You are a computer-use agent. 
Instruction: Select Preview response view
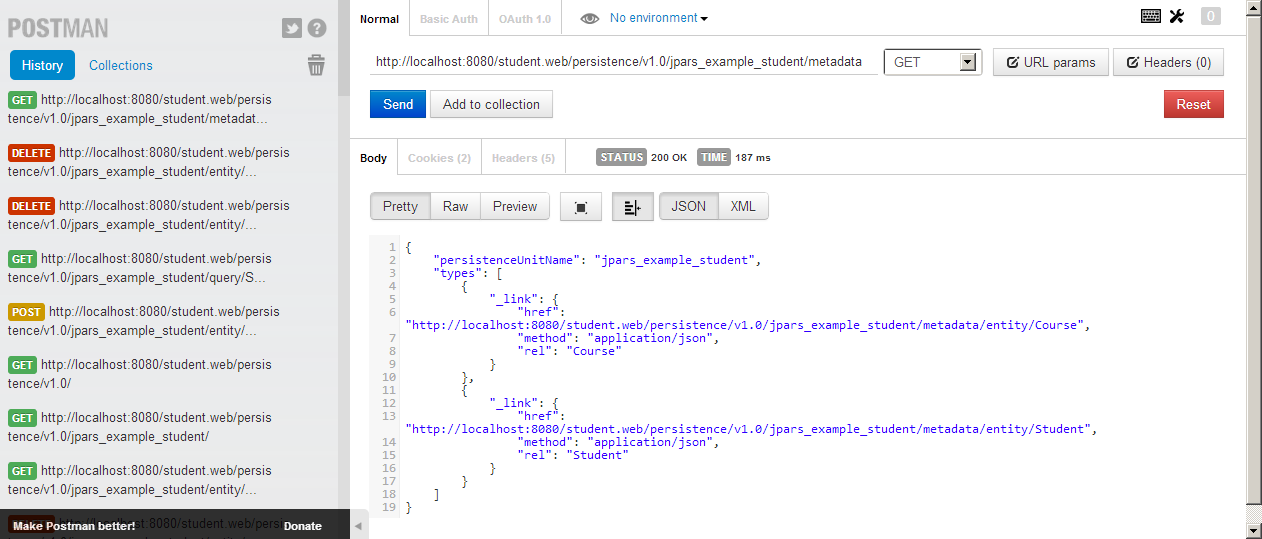pos(515,206)
